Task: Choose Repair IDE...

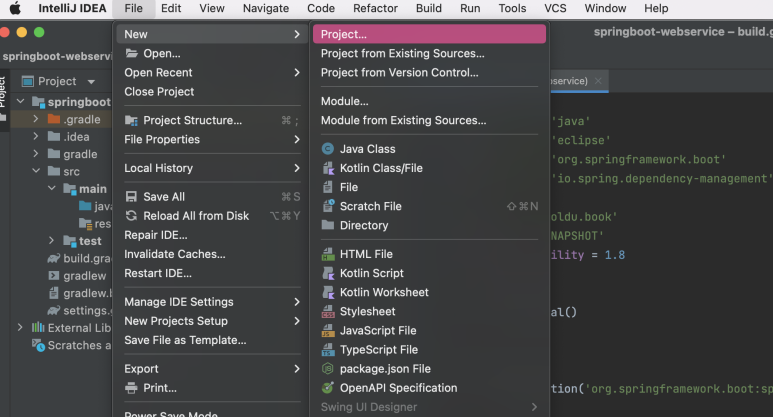Action: pyautogui.click(x=211, y=235)
